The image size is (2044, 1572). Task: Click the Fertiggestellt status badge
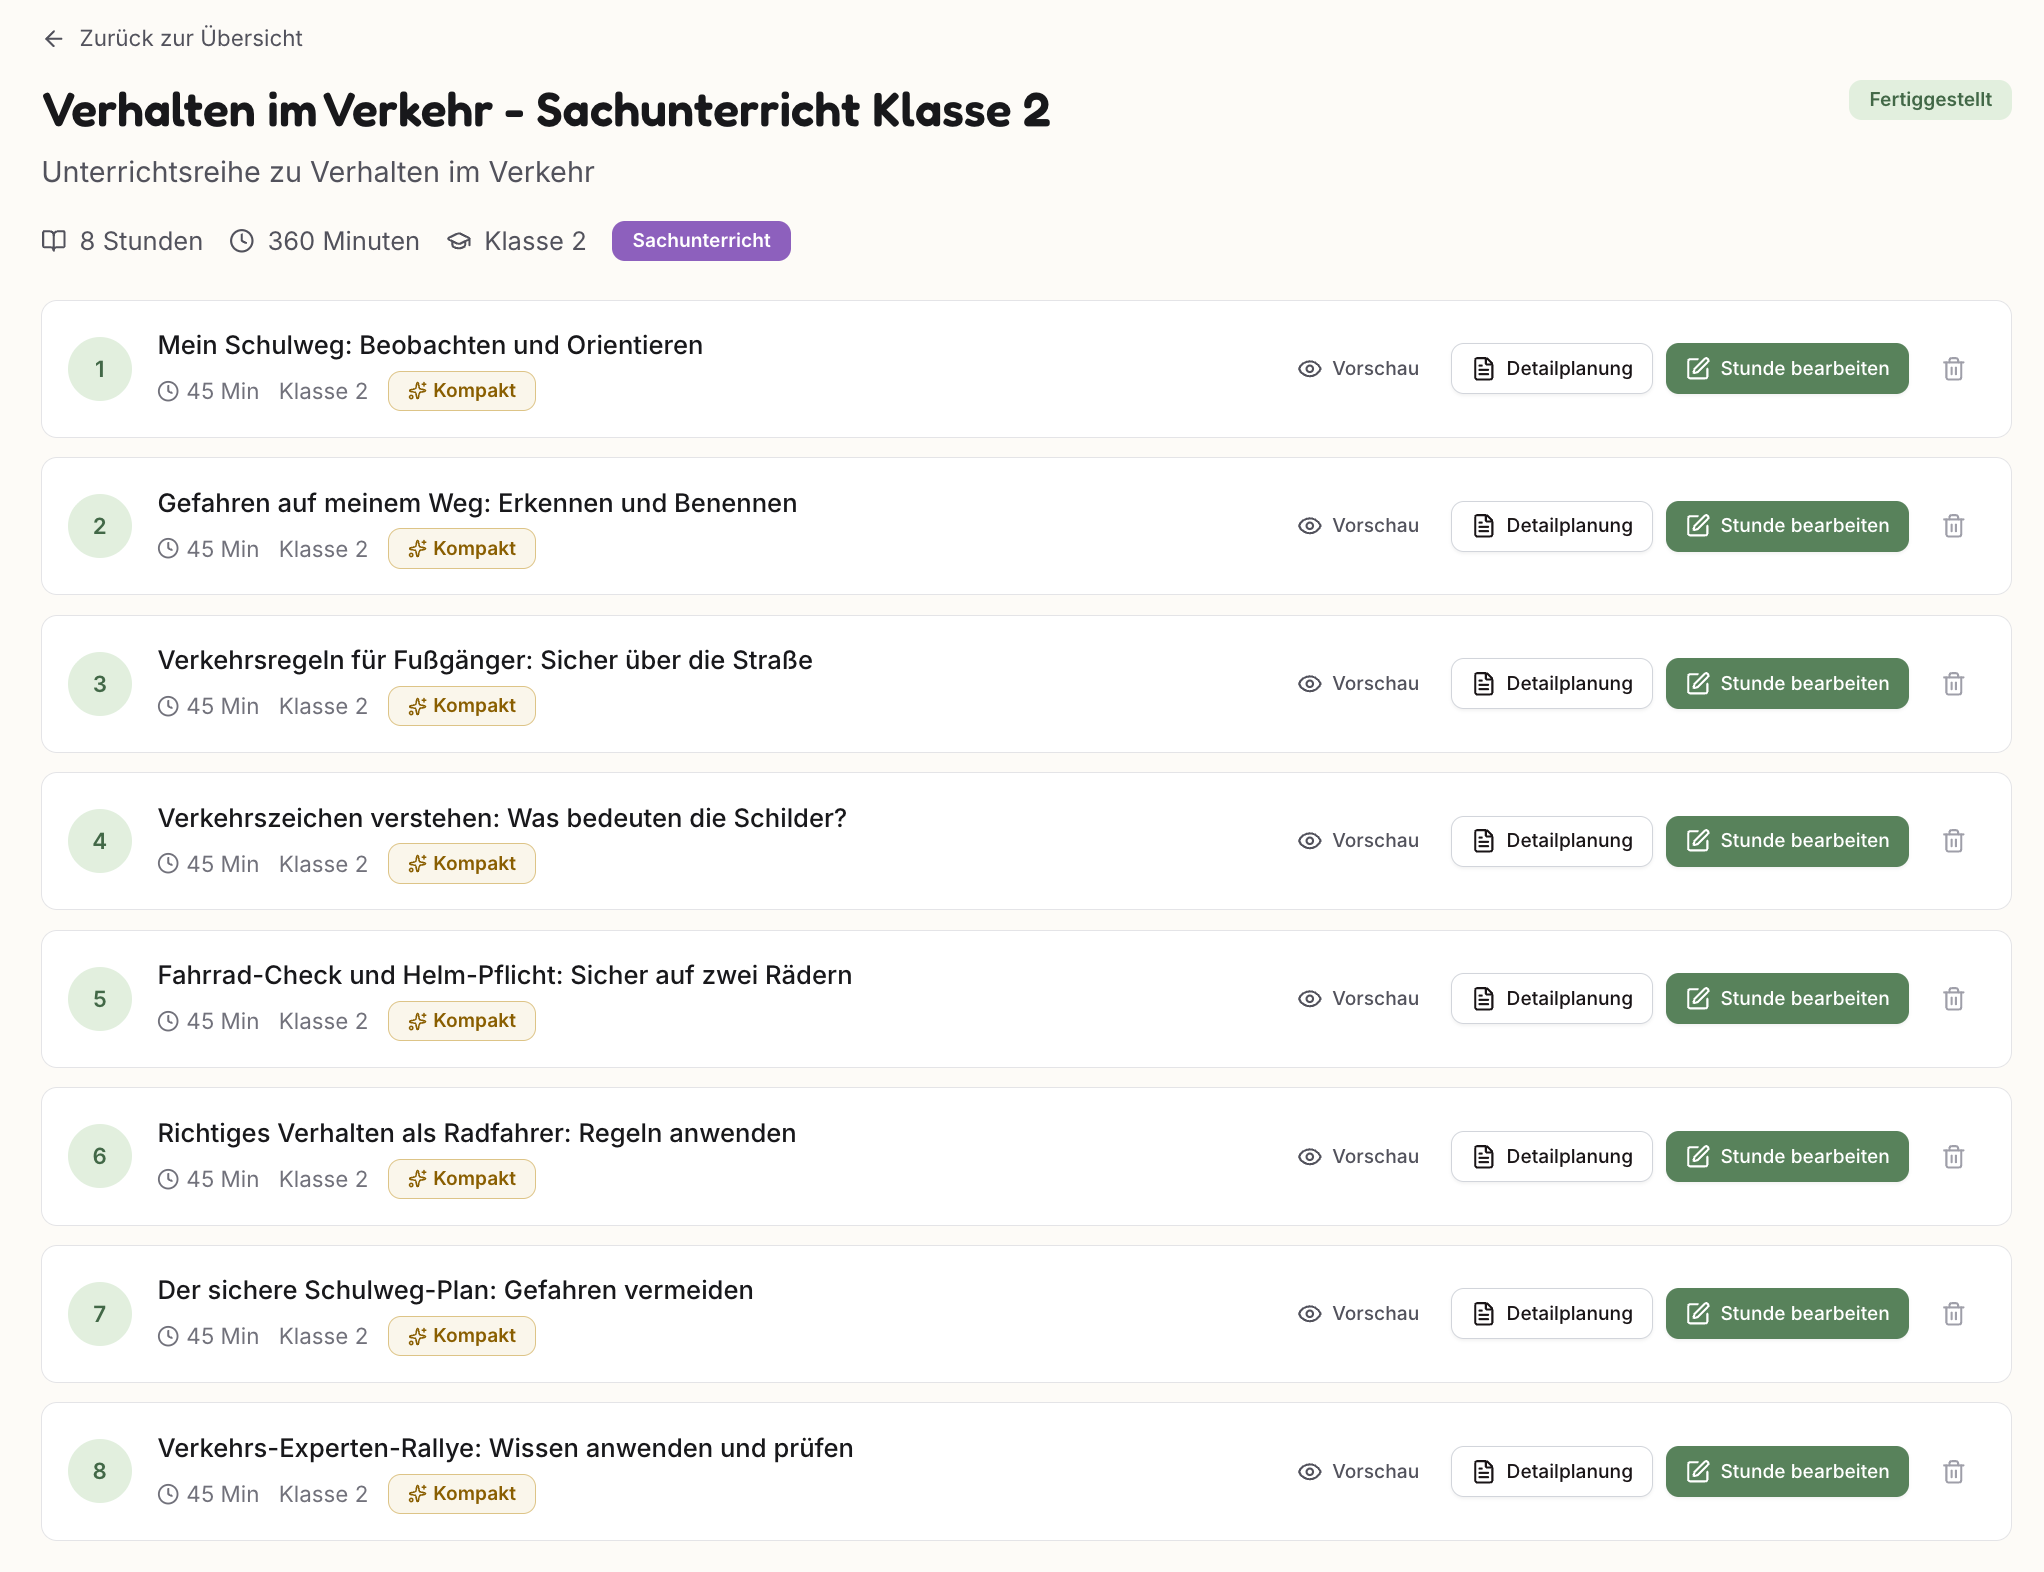(x=1929, y=100)
